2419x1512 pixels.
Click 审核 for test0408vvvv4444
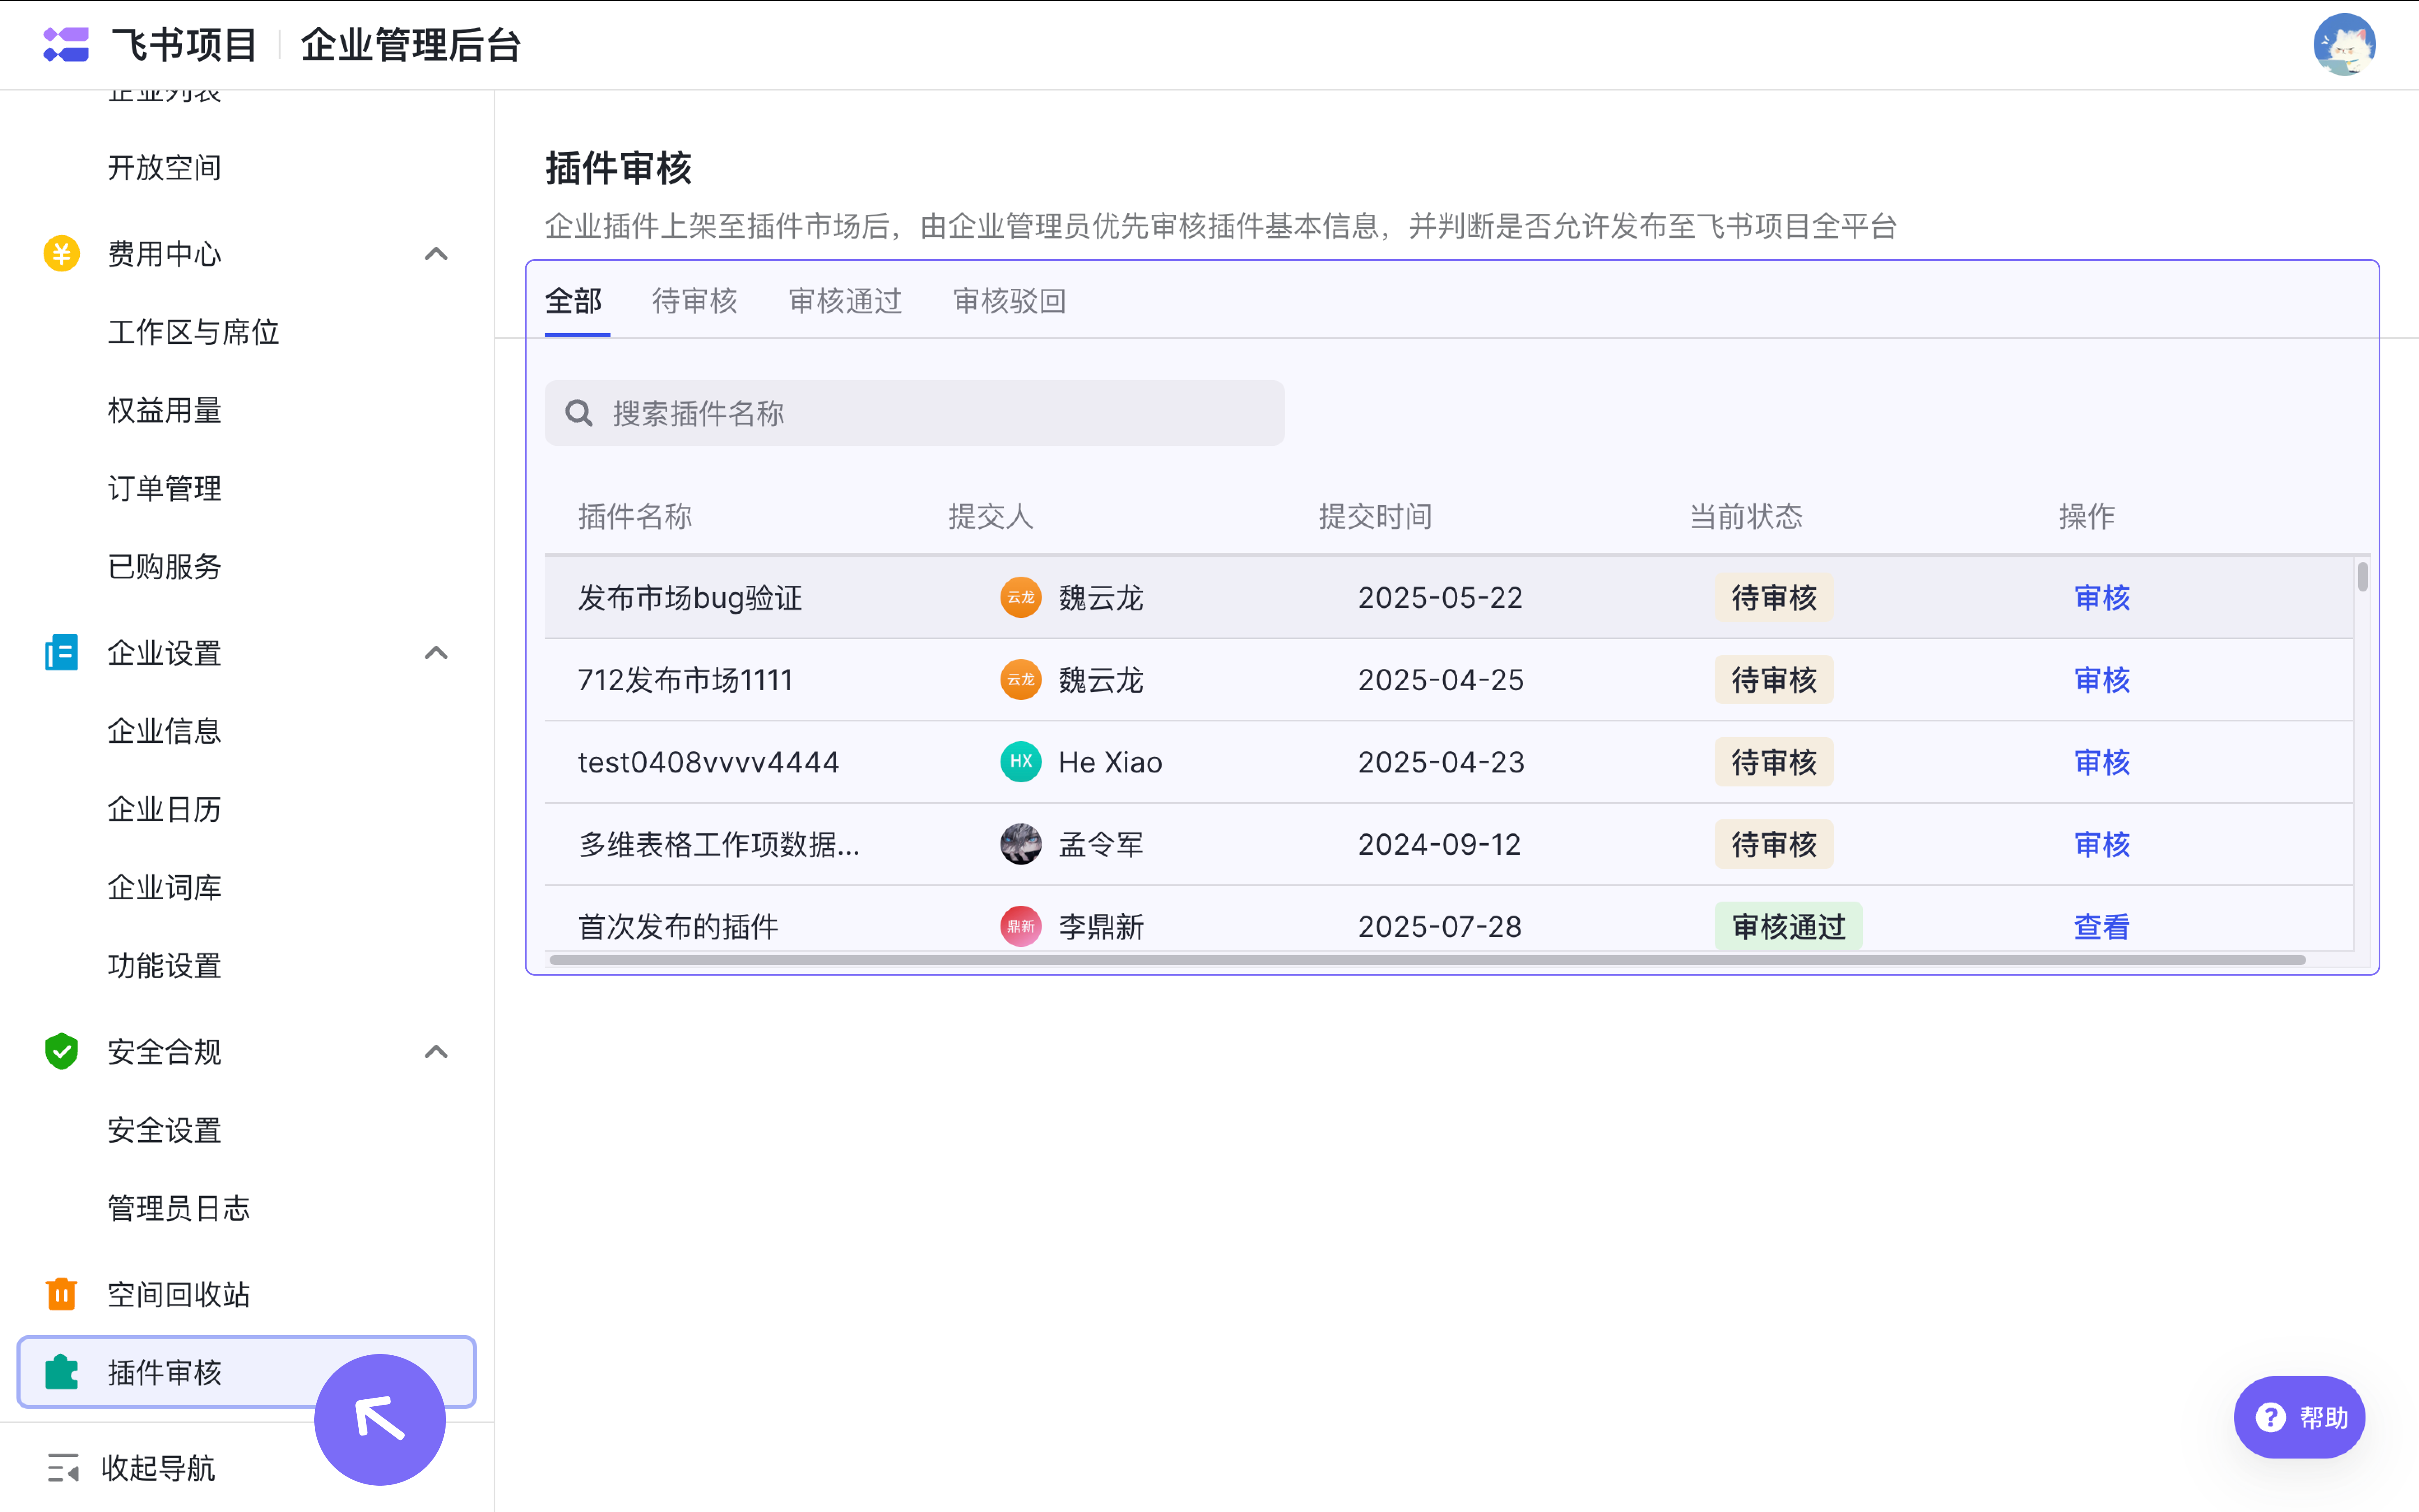(2102, 762)
